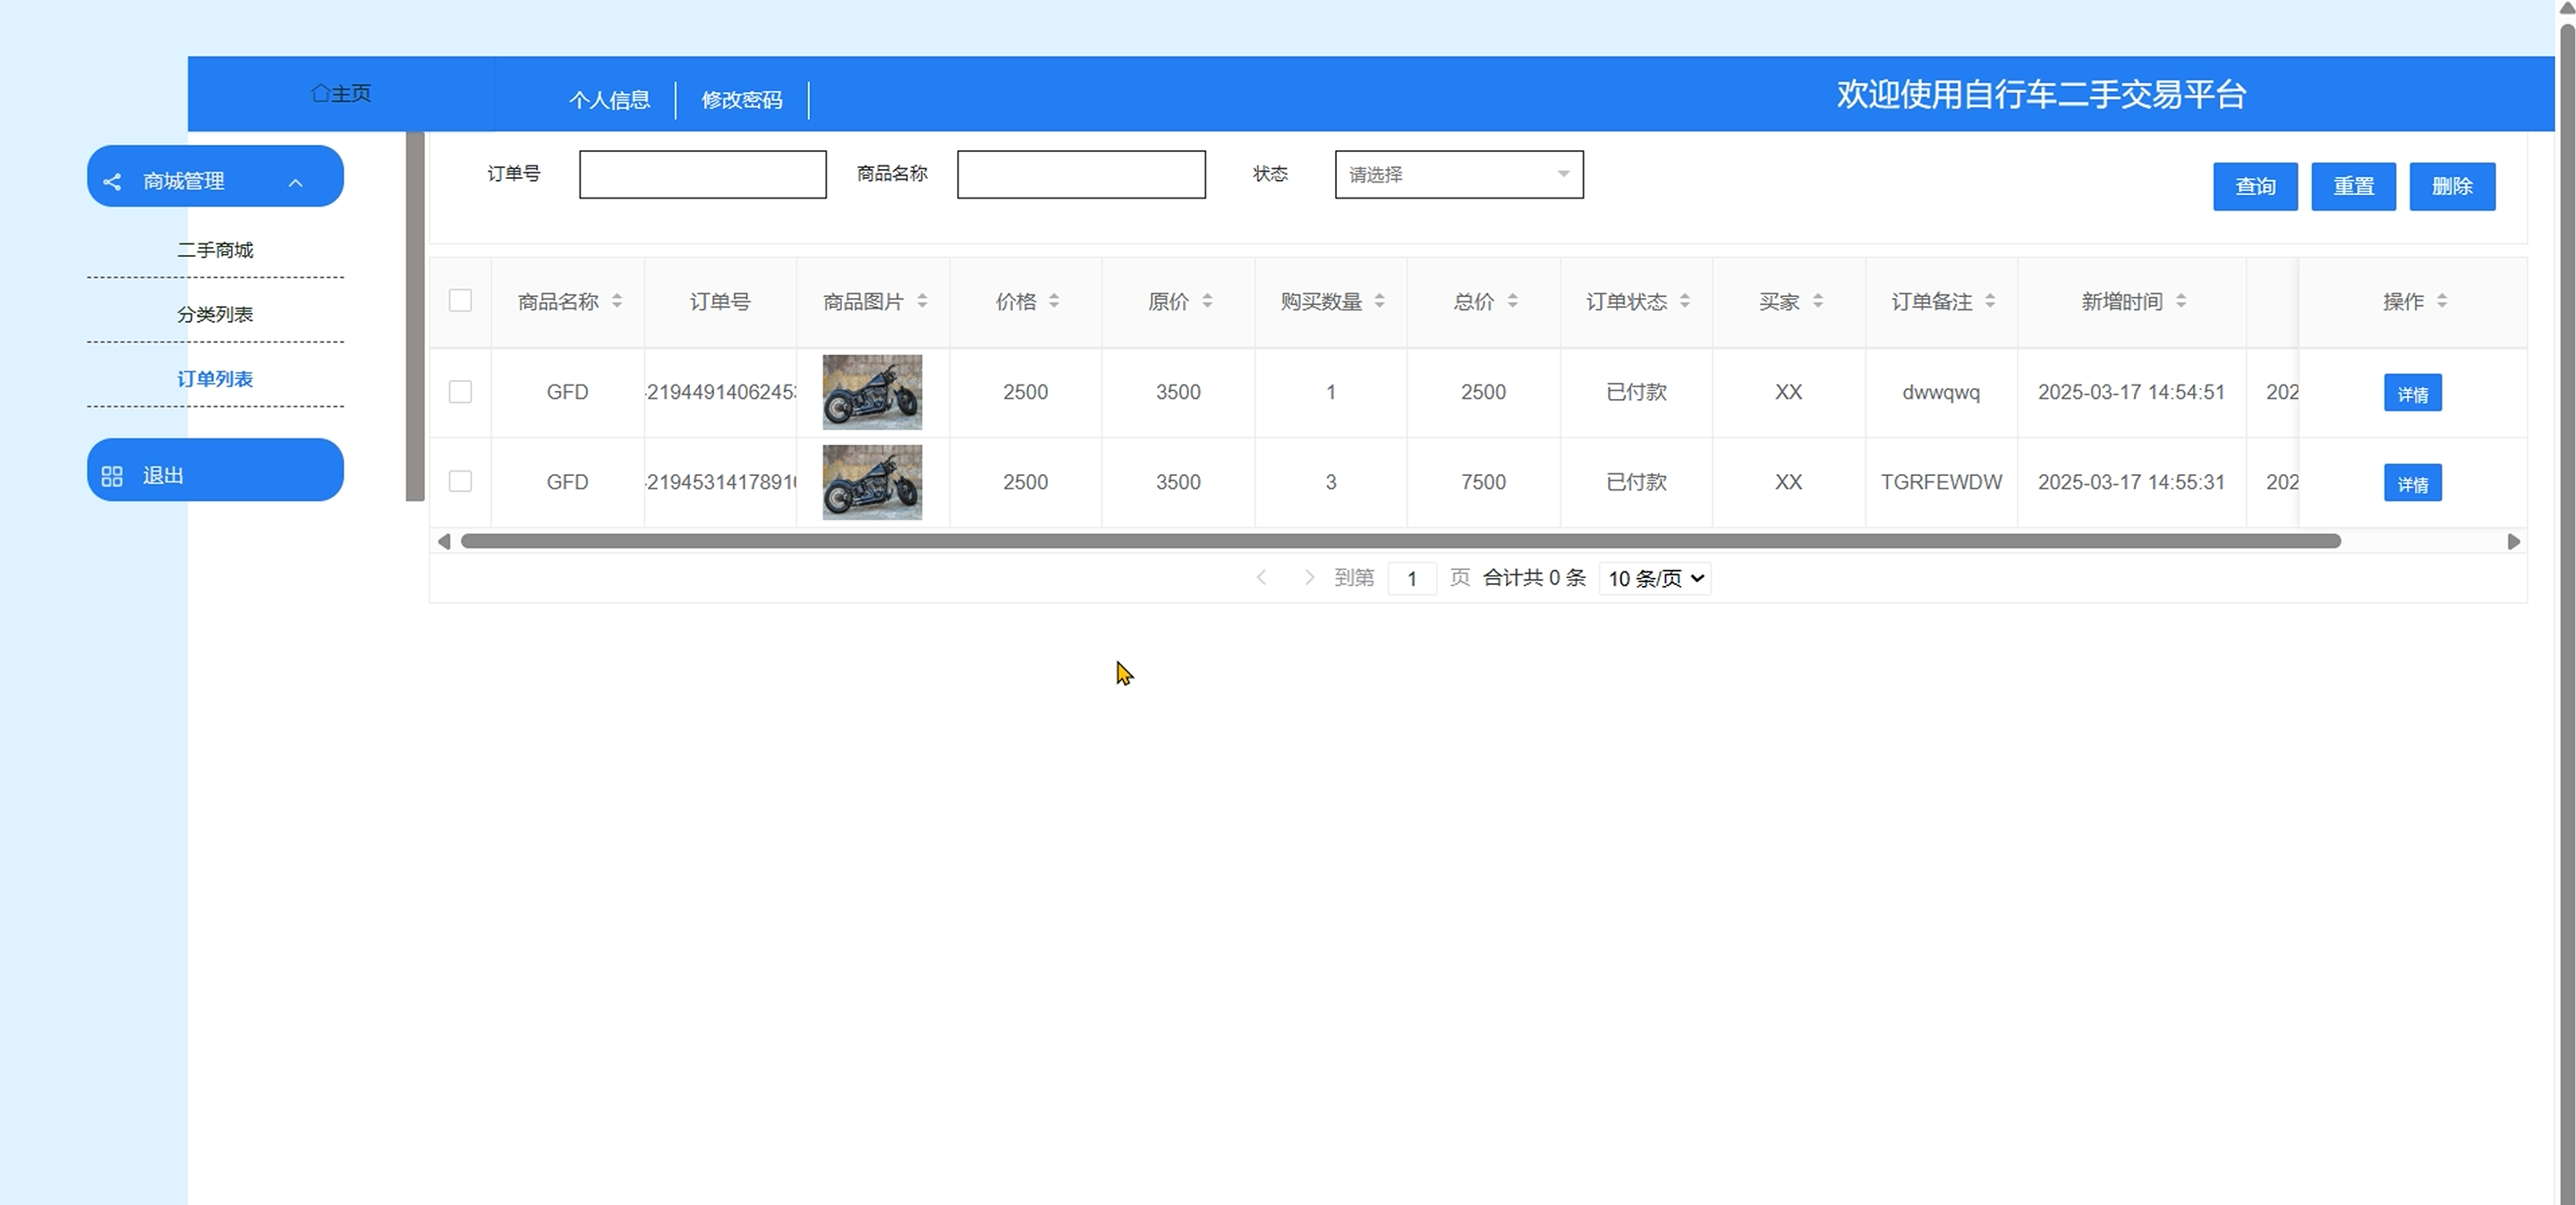Open the 状态 请选择 dropdown
Viewport: 2576px width, 1205px height.
coord(1458,175)
